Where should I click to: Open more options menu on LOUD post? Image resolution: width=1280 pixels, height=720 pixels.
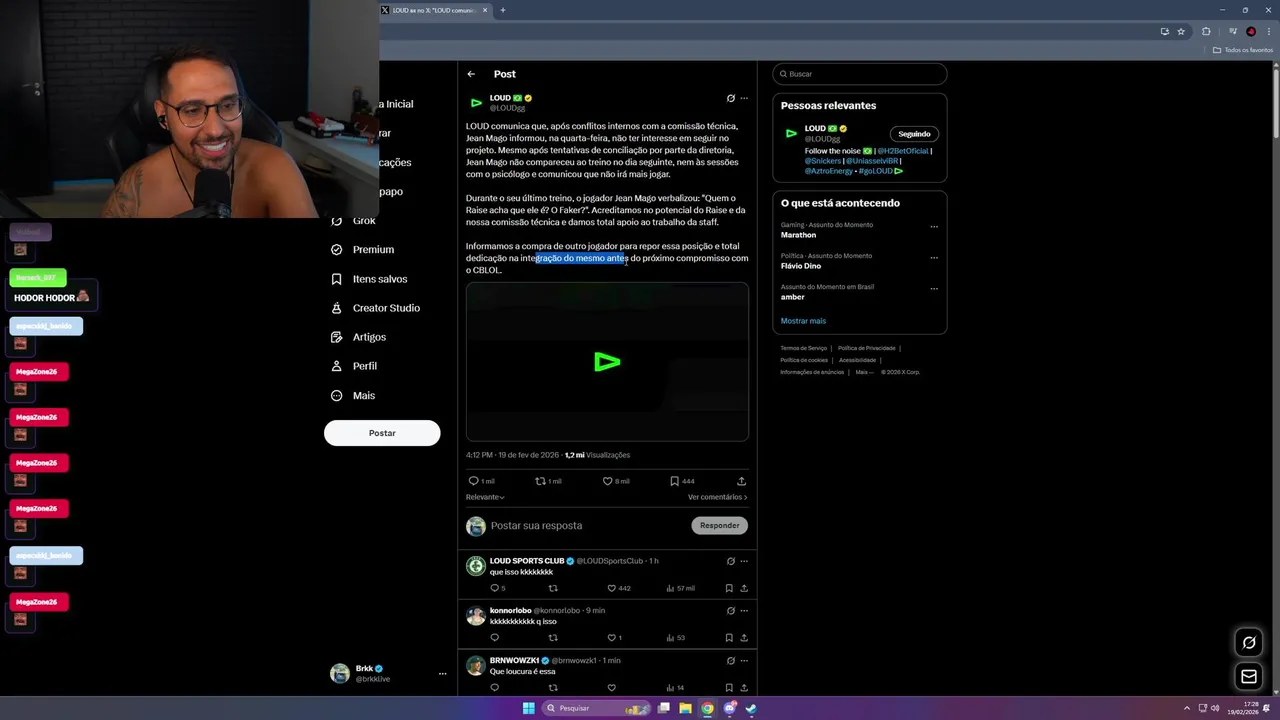[x=743, y=98]
